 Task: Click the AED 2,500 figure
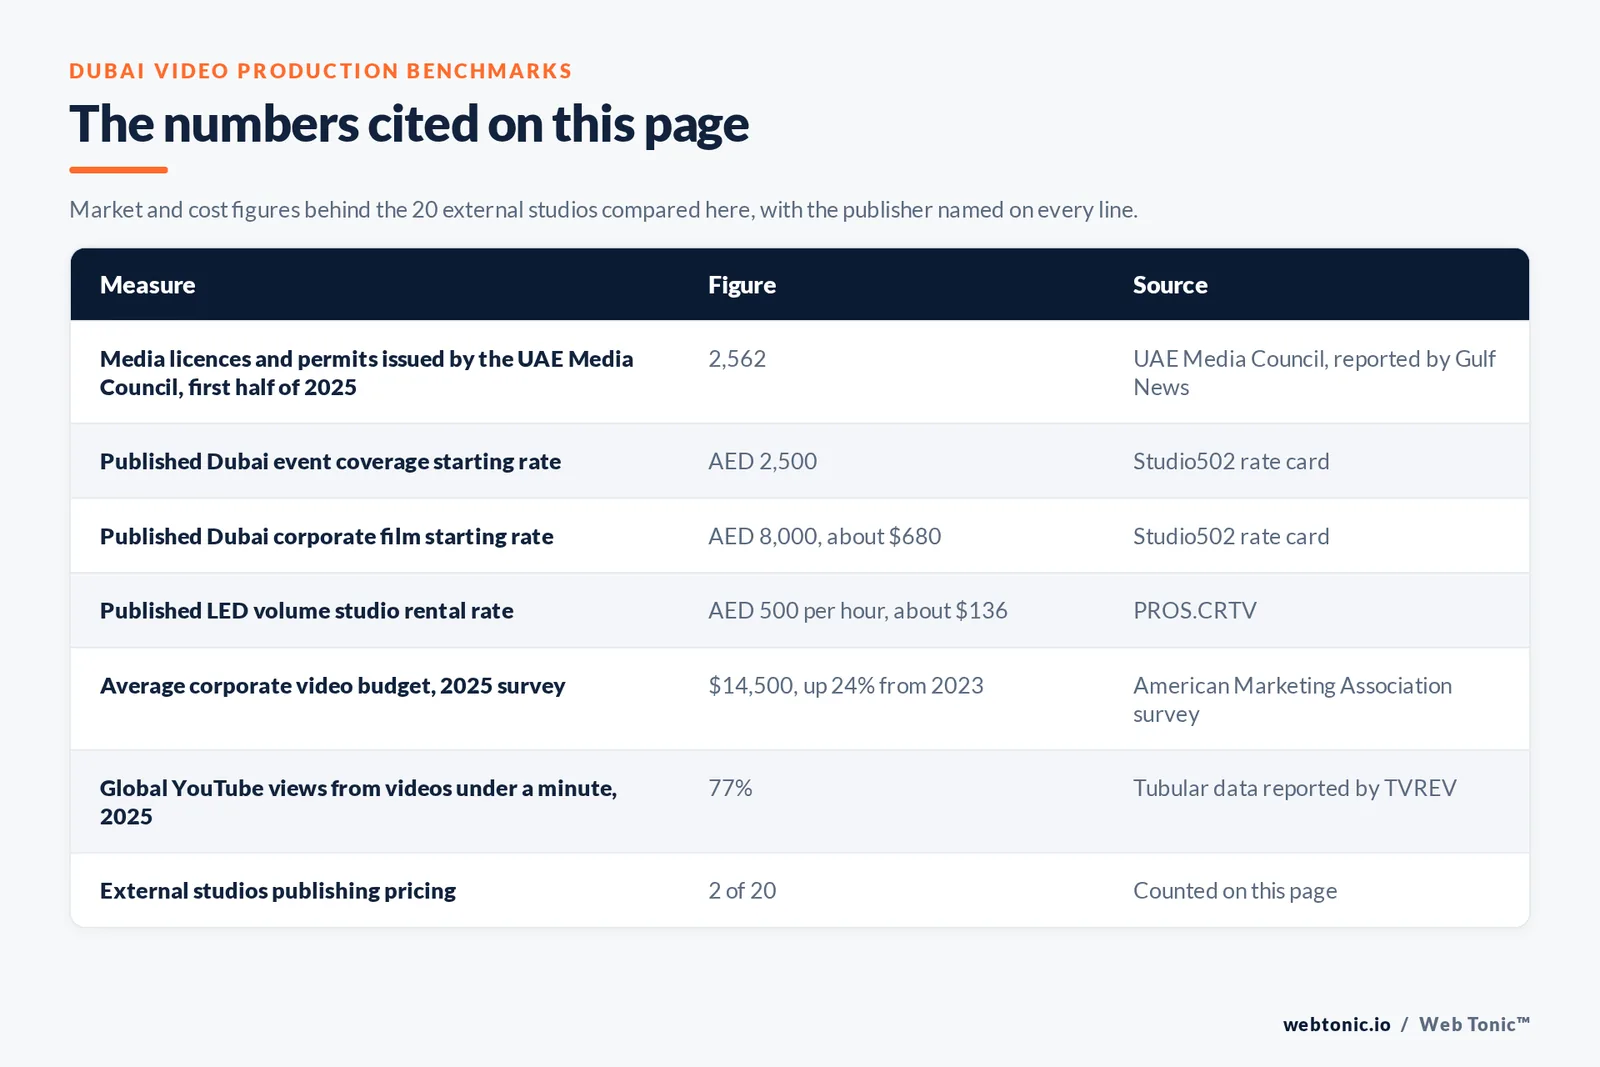(x=762, y=461)
